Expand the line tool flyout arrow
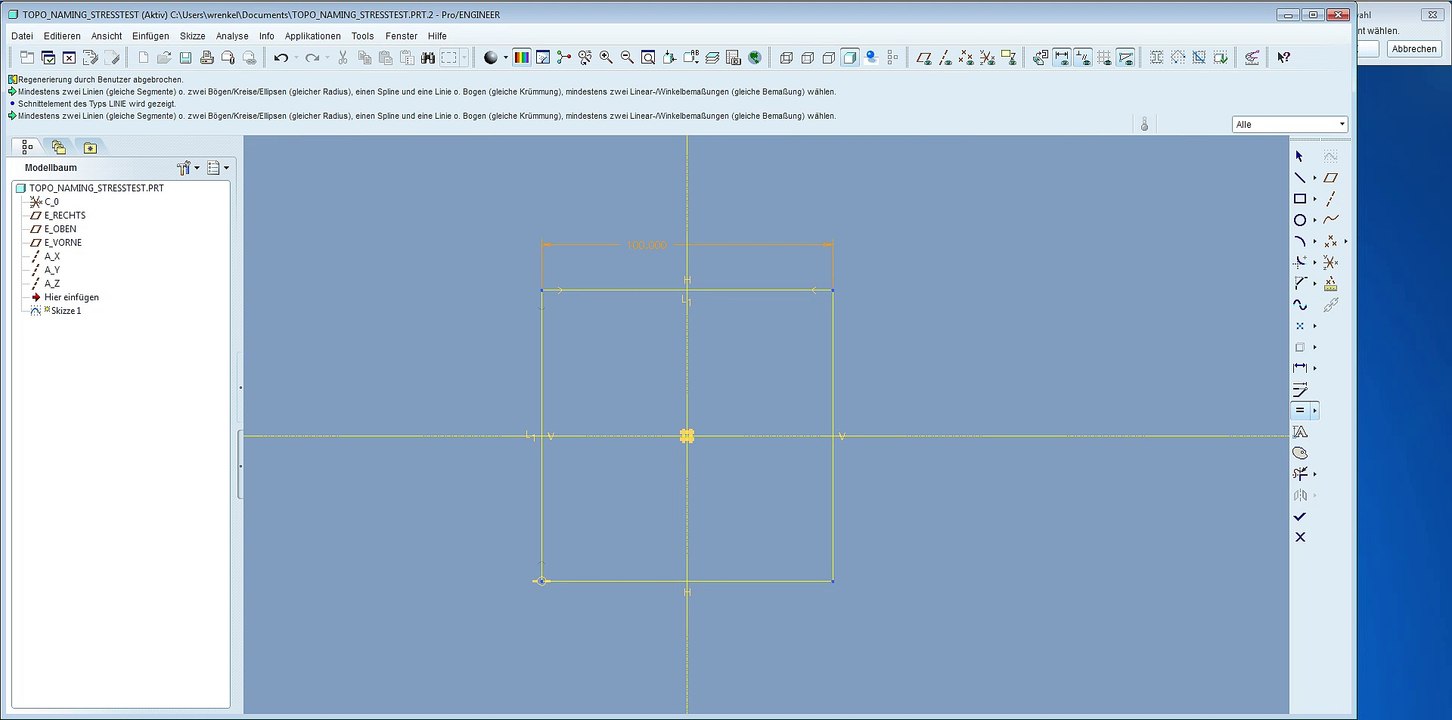This screenshot has height=720, width=1452. point(1315,178)
